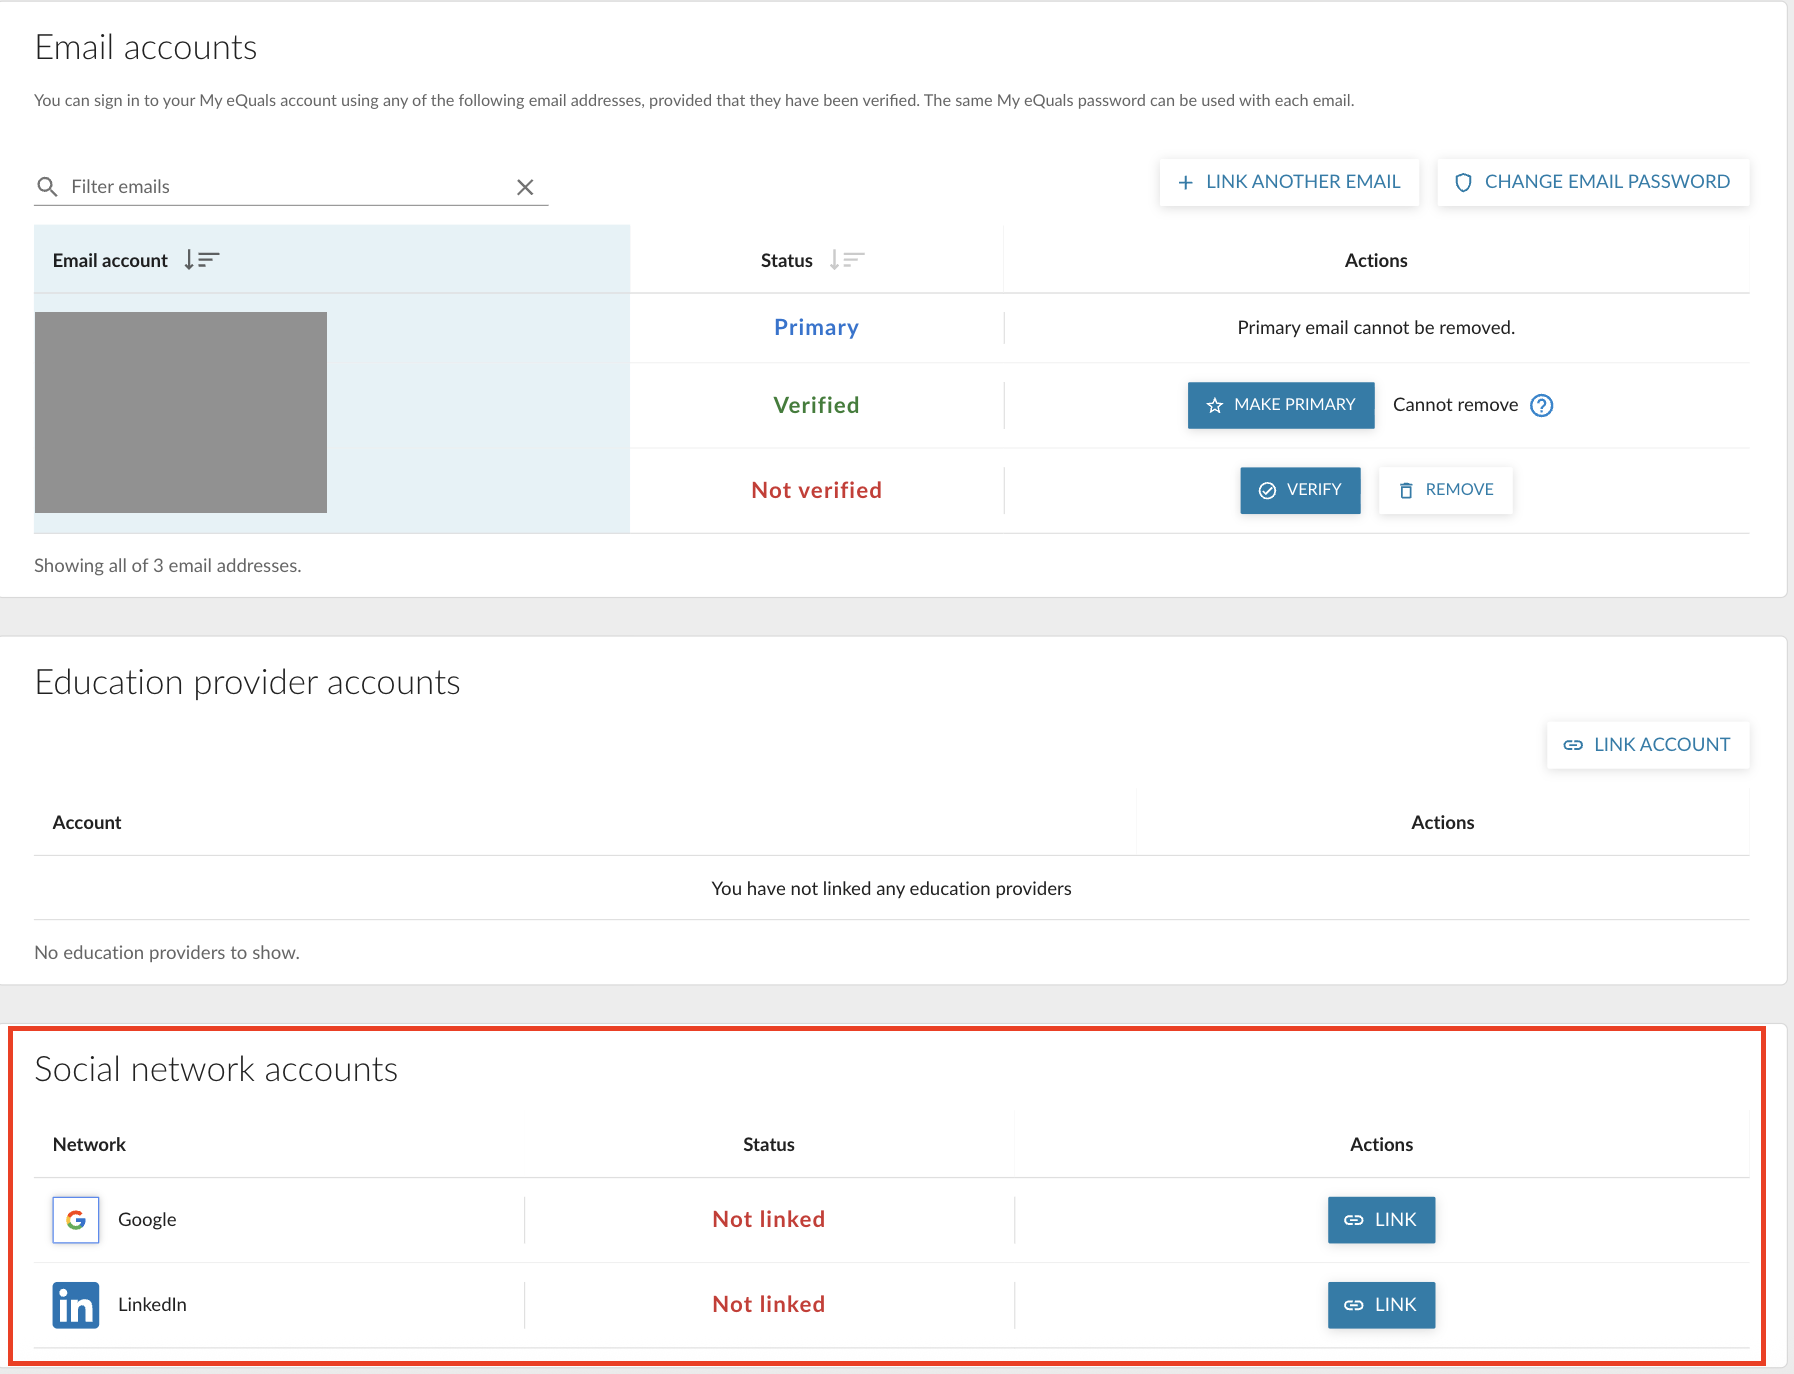Click 'Primary email cannot be removed.' text
1794x1374 pixels.
click(1376, 328)
